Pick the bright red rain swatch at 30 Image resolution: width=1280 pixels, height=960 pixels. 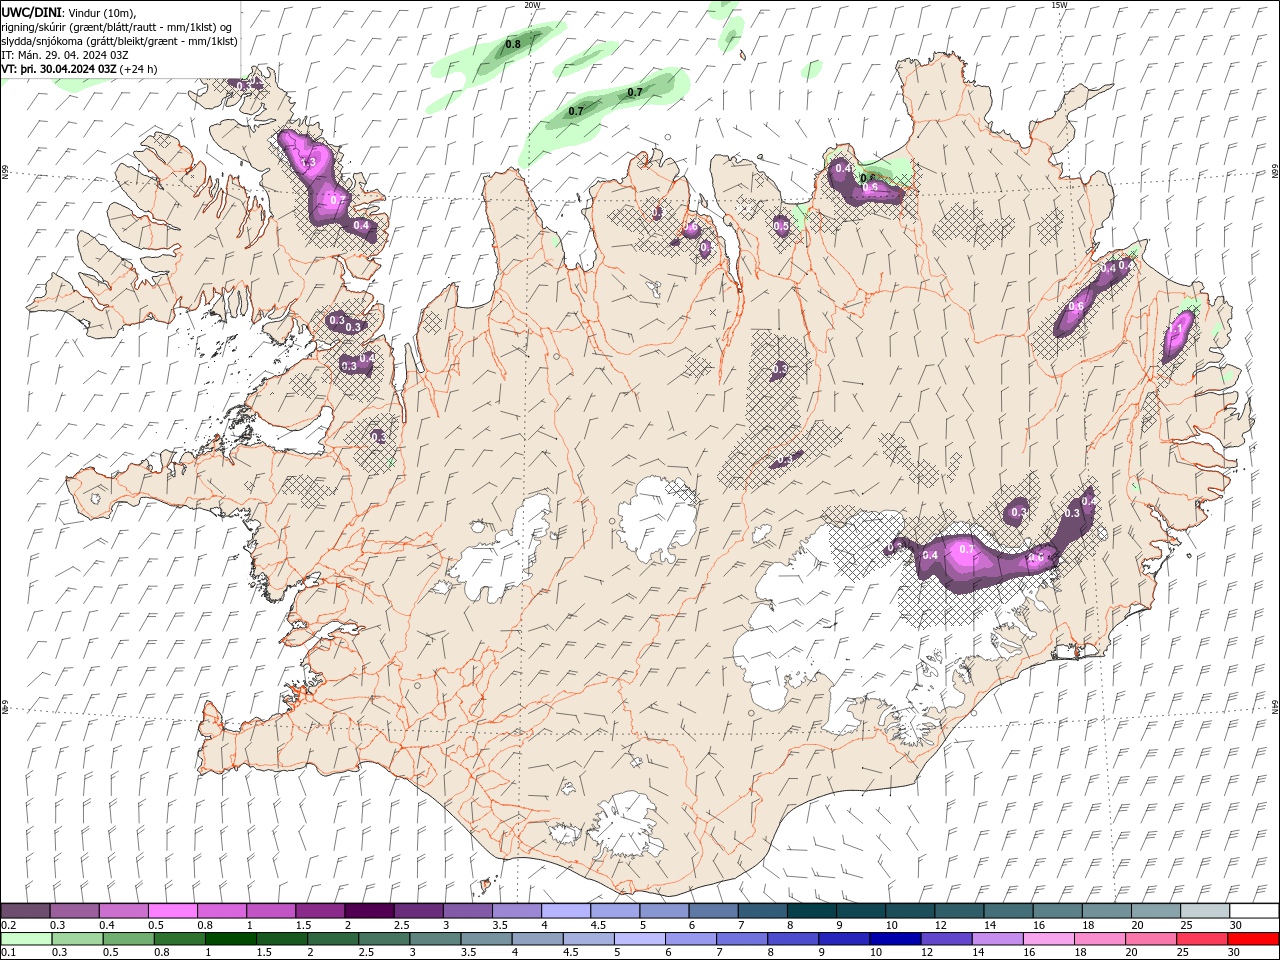(x=1252, y=939)
